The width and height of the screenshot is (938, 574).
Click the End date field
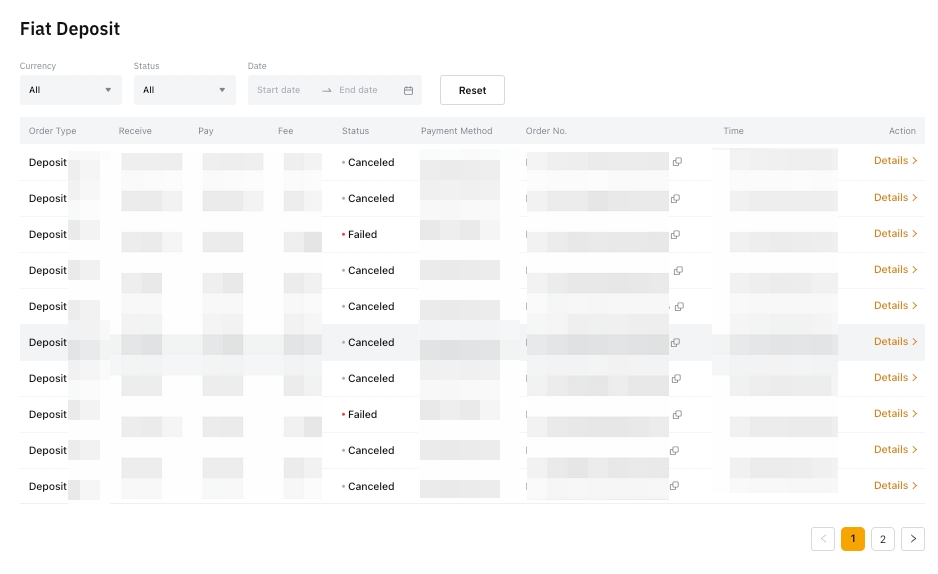point(359,91)
